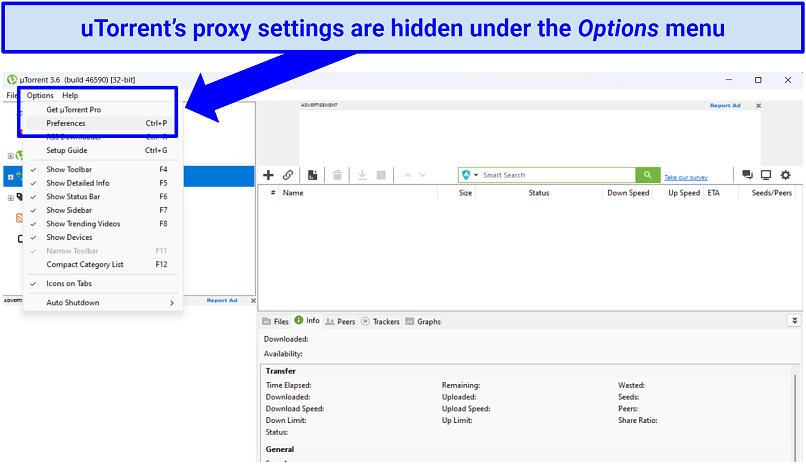Uncheck Show Status Bar in the menu

72,197
